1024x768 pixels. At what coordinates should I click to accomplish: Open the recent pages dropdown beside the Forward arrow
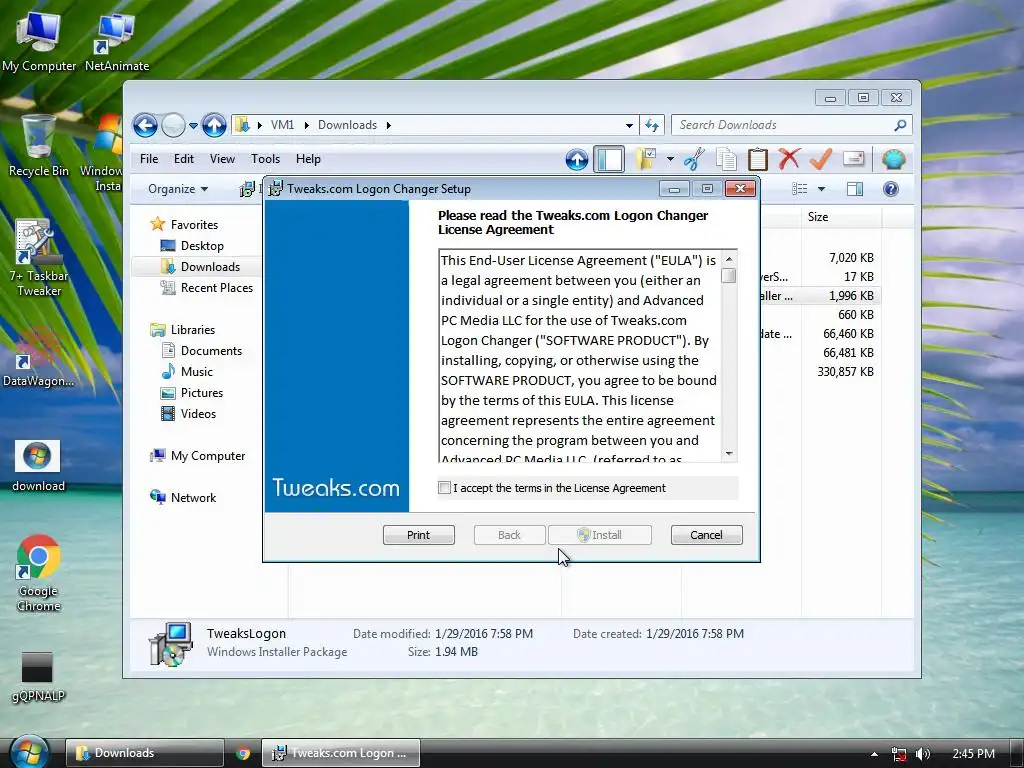coord(193,125)
